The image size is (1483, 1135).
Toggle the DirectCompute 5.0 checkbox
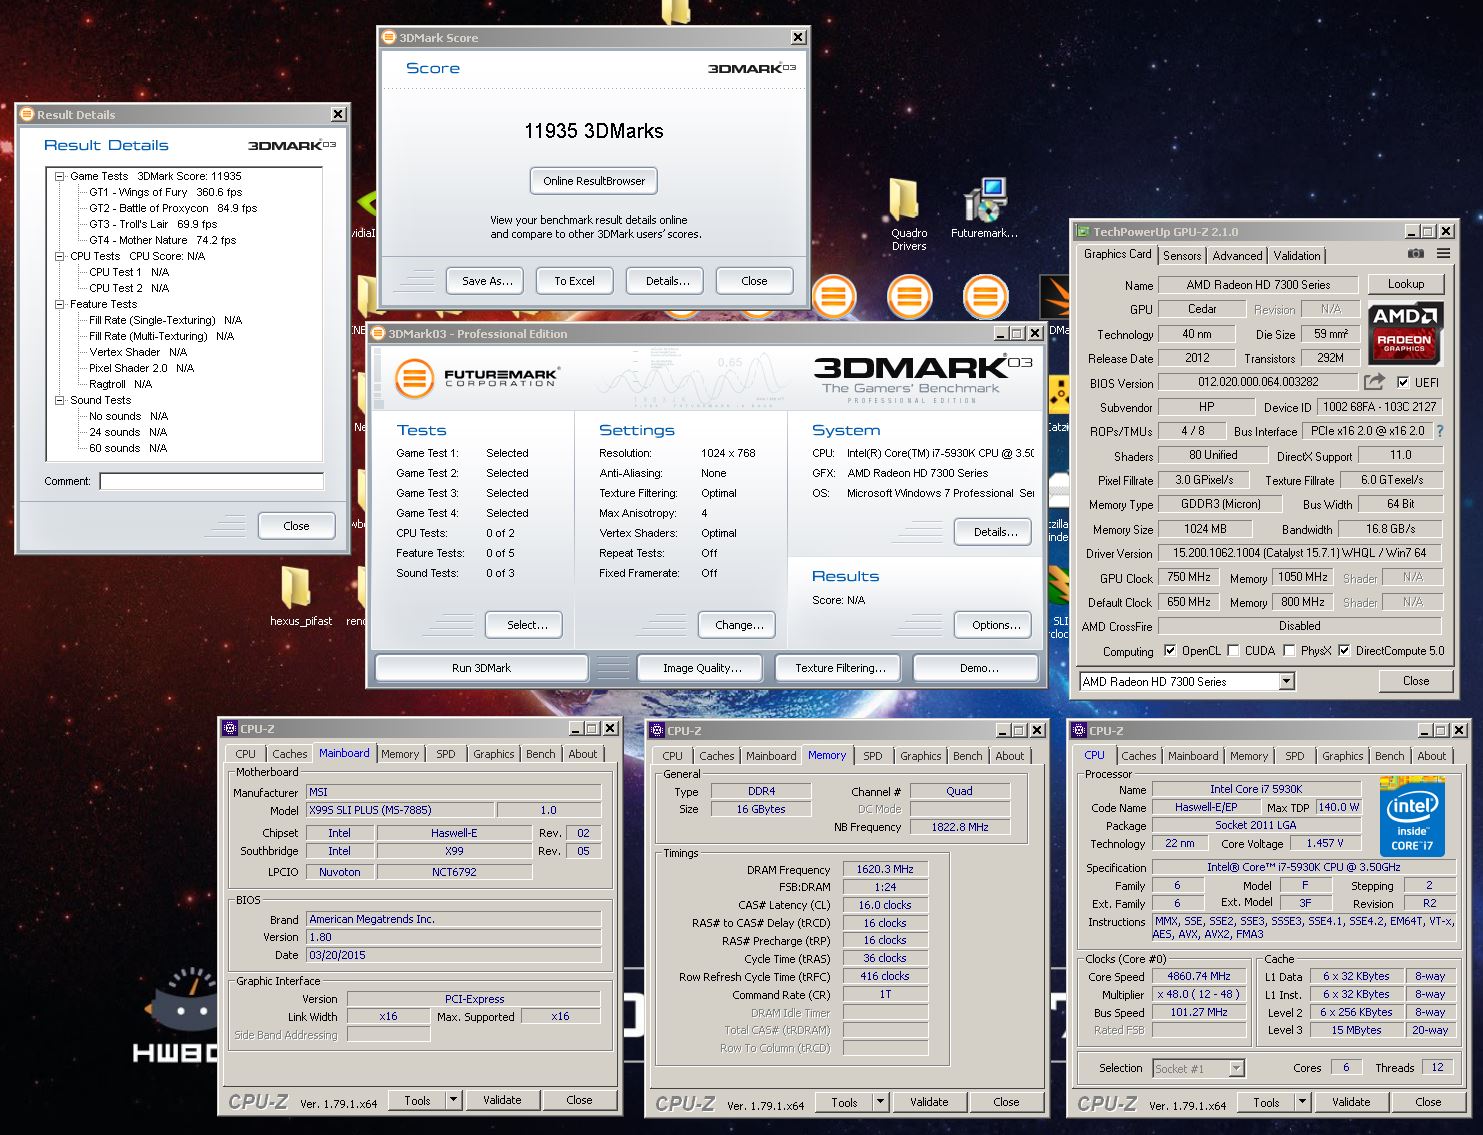point(1344,650)
